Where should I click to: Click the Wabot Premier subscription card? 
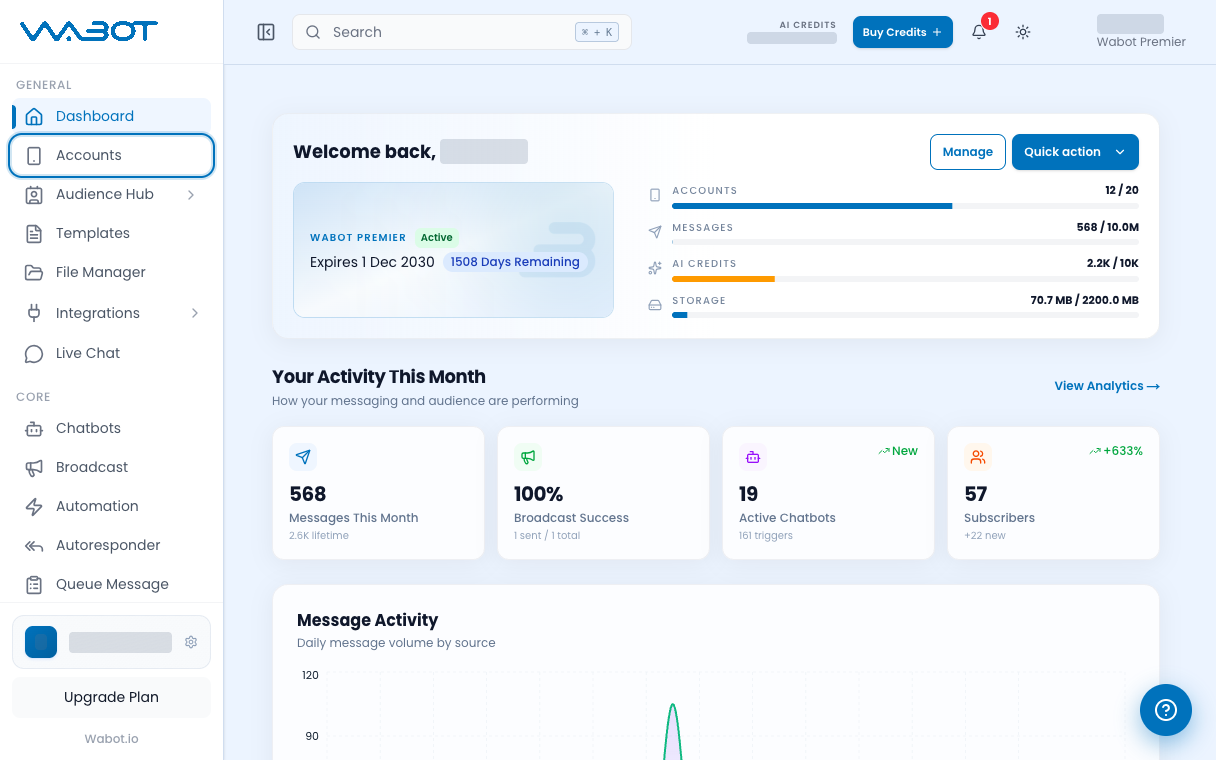(x=453, y=250)
